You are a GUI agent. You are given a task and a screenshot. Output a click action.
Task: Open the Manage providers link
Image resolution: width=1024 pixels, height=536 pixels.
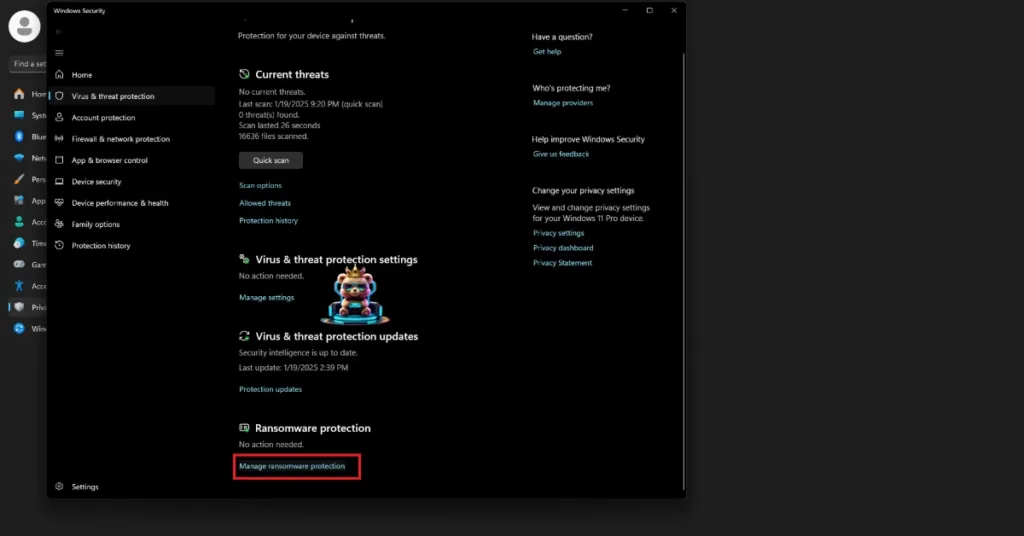pos(563,103)
